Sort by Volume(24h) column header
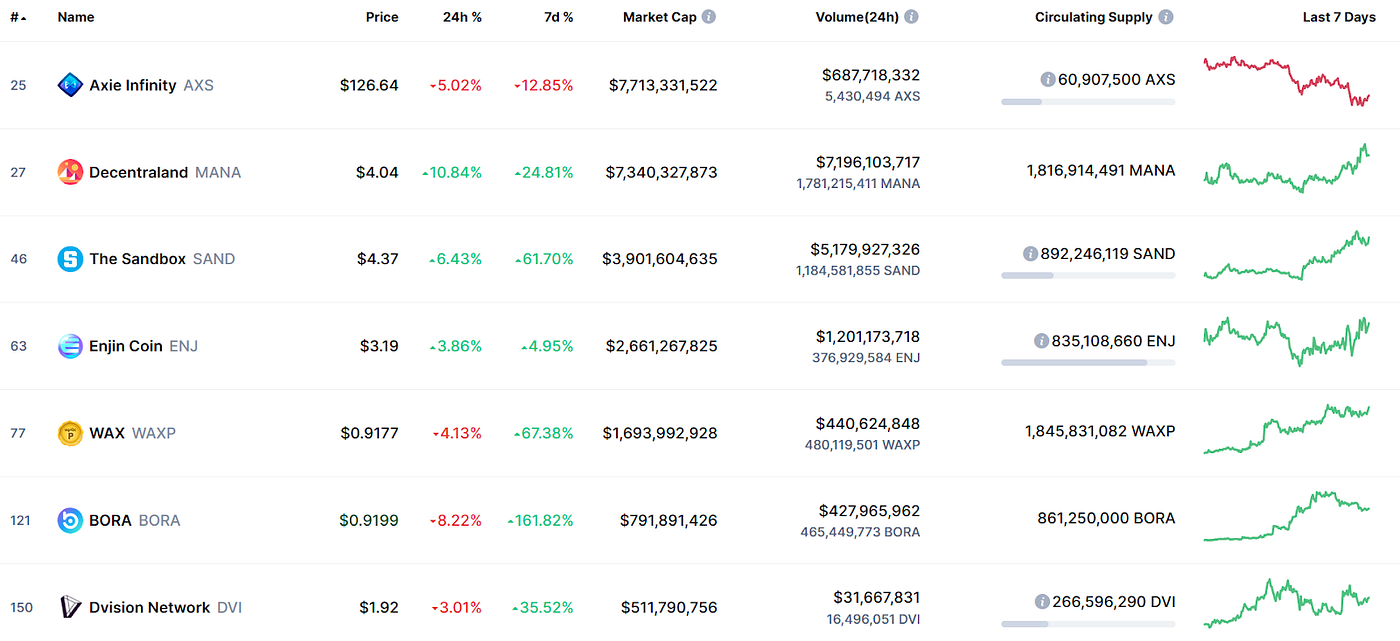 click(857, 17)
